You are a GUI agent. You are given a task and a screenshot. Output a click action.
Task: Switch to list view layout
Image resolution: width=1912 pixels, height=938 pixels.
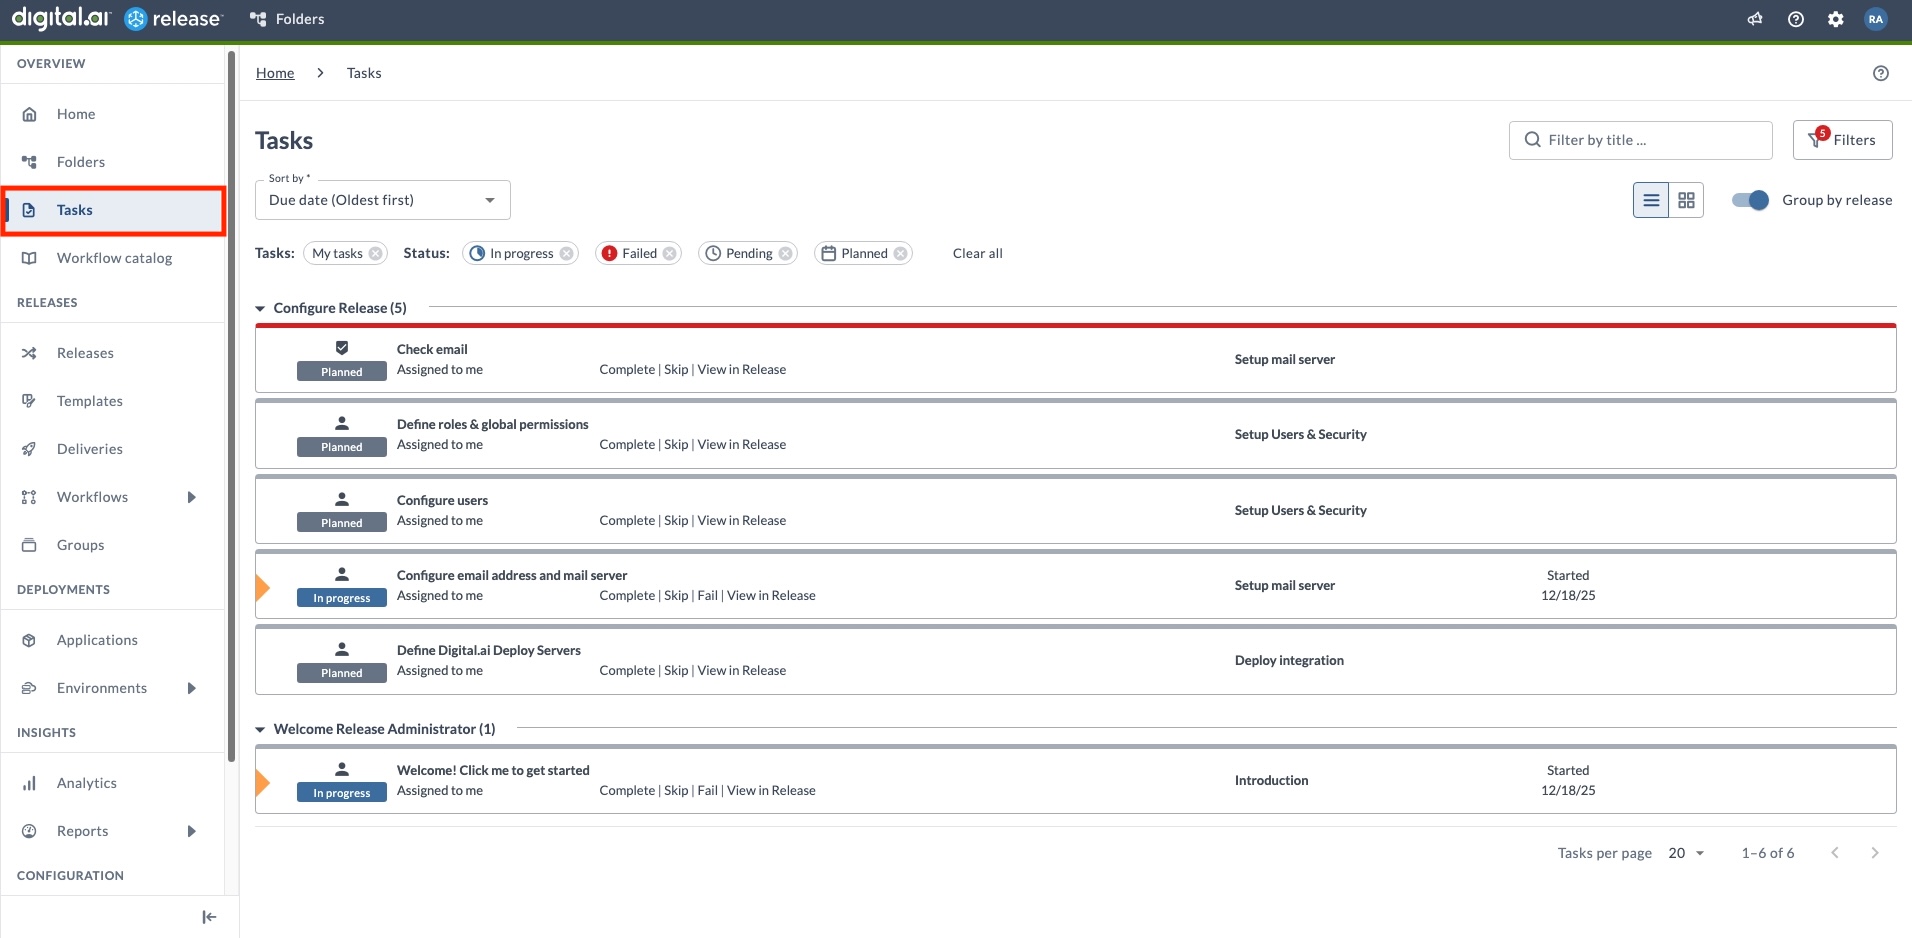point(1650,200)
